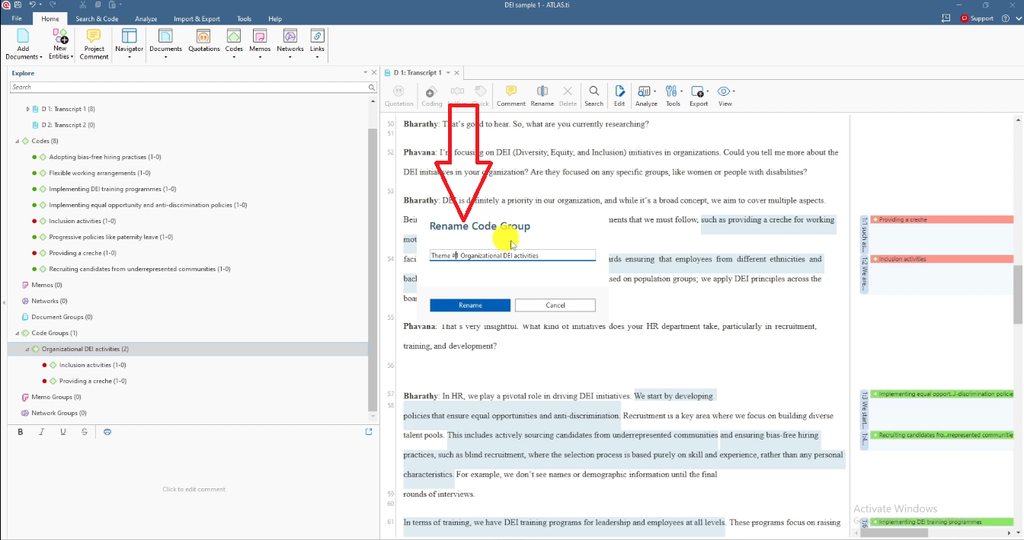The width and height of the screenshot is (1024, 540).
Task: Pop out the comment editor window
Action: pyautogui.click(x=368, y=432)
